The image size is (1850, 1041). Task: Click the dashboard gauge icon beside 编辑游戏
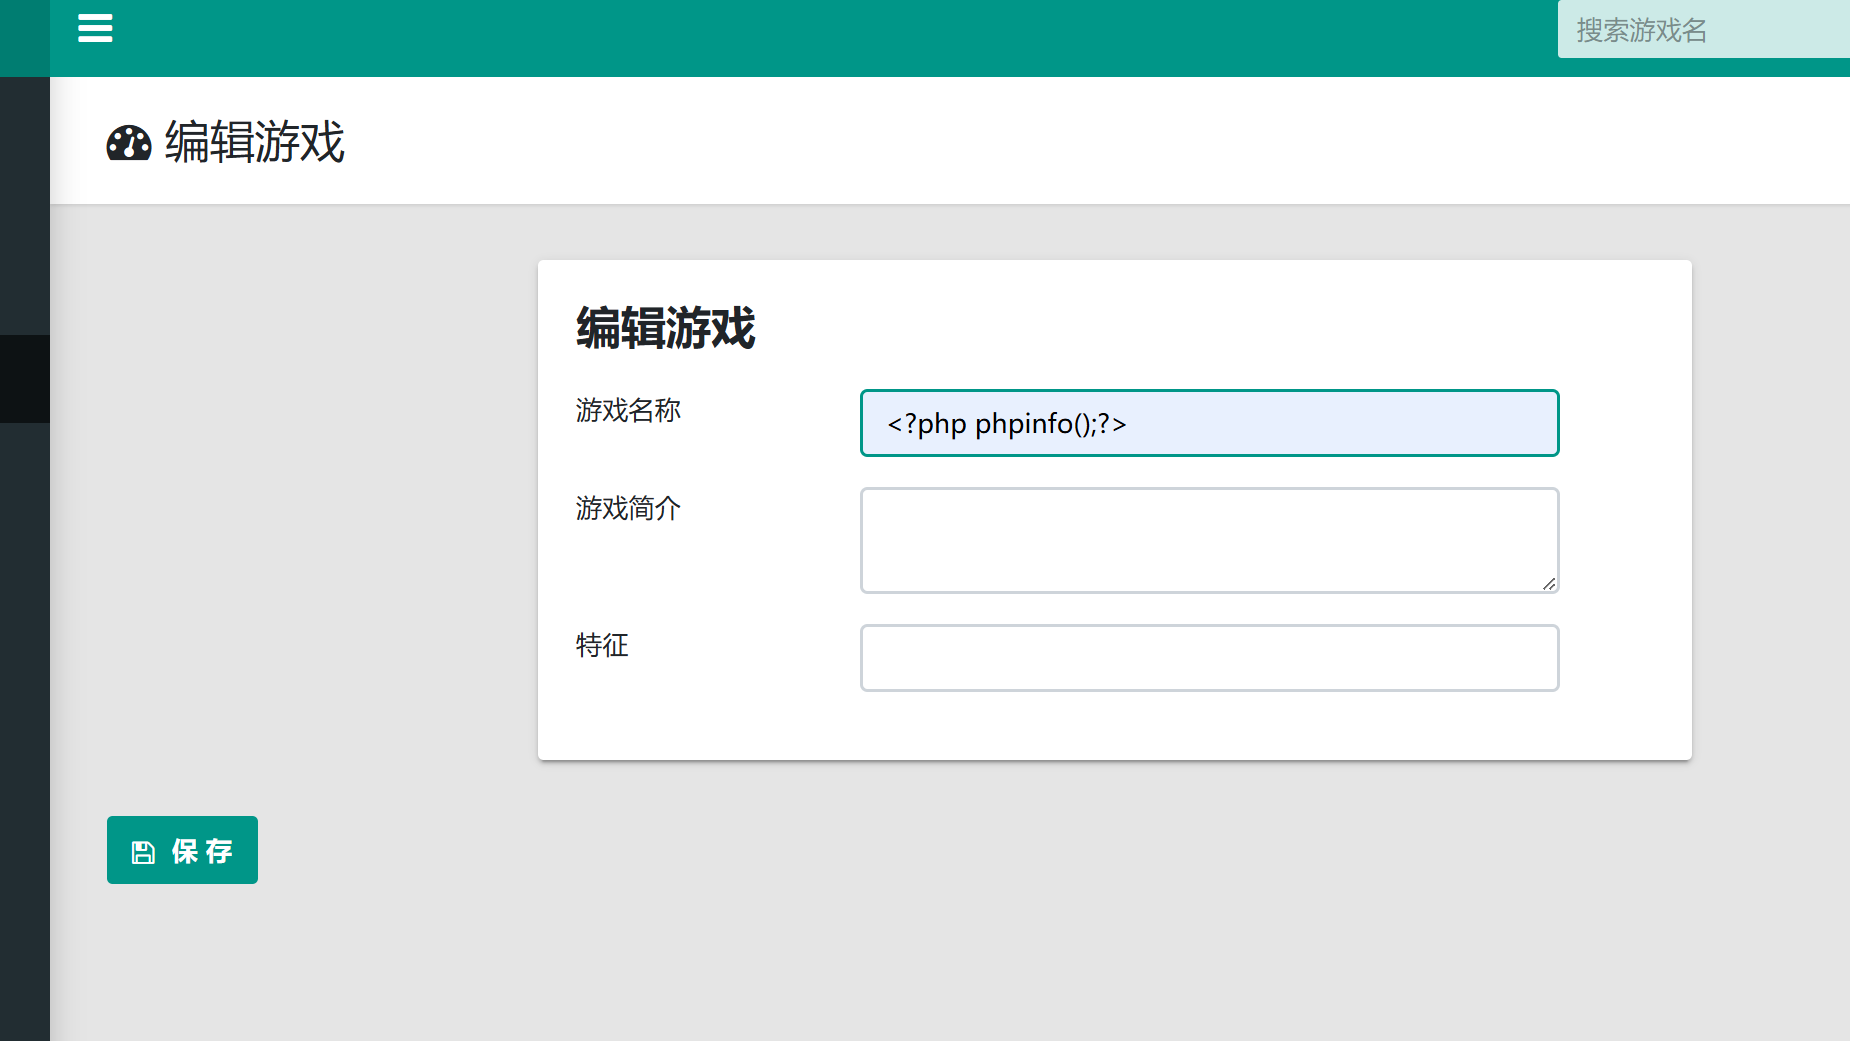point(129,143)
